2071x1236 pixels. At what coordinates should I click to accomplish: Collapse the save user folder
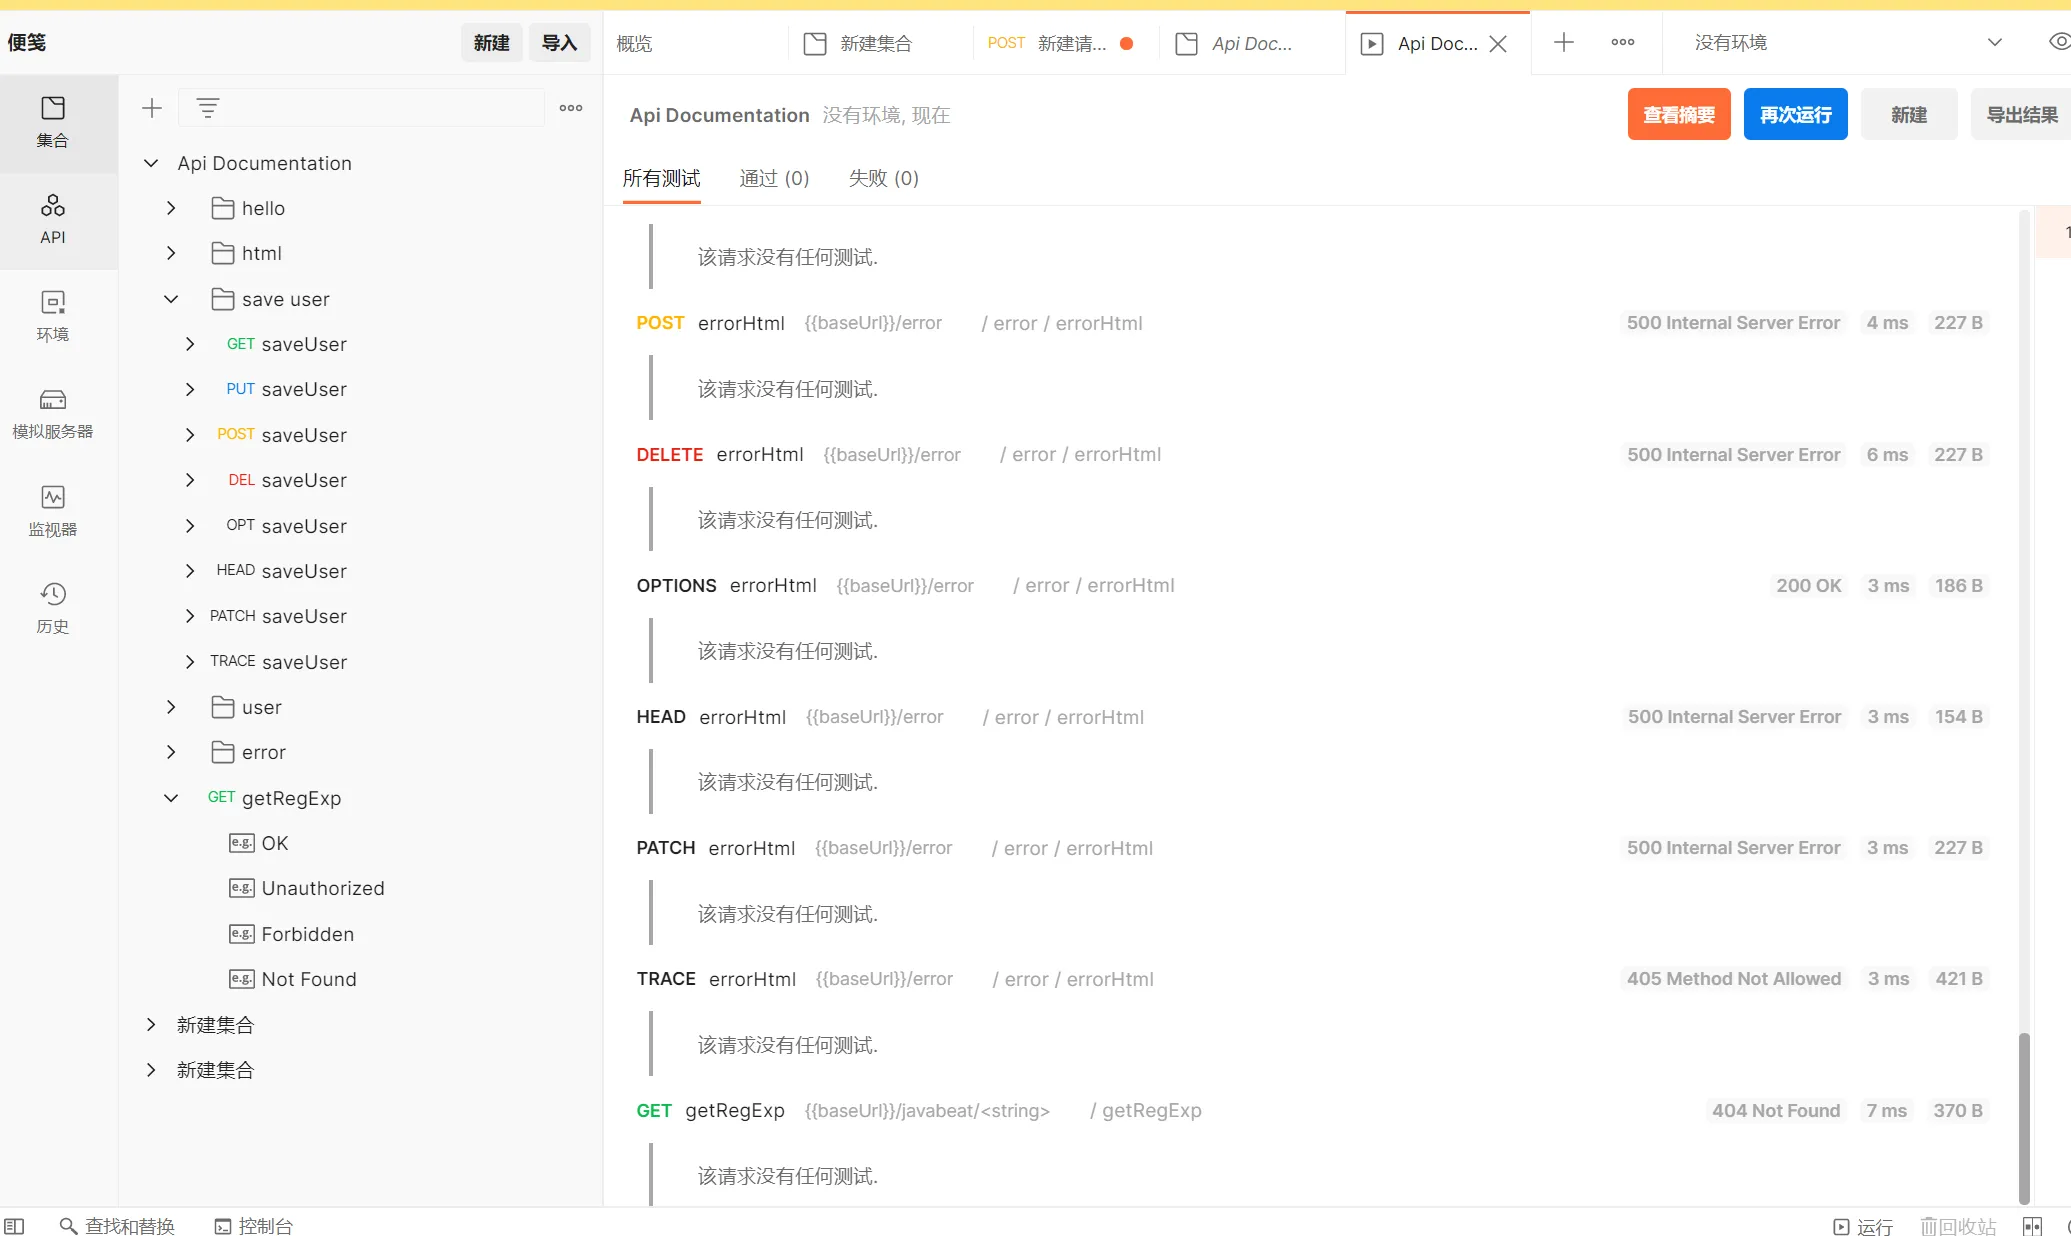tap(171, 299)
